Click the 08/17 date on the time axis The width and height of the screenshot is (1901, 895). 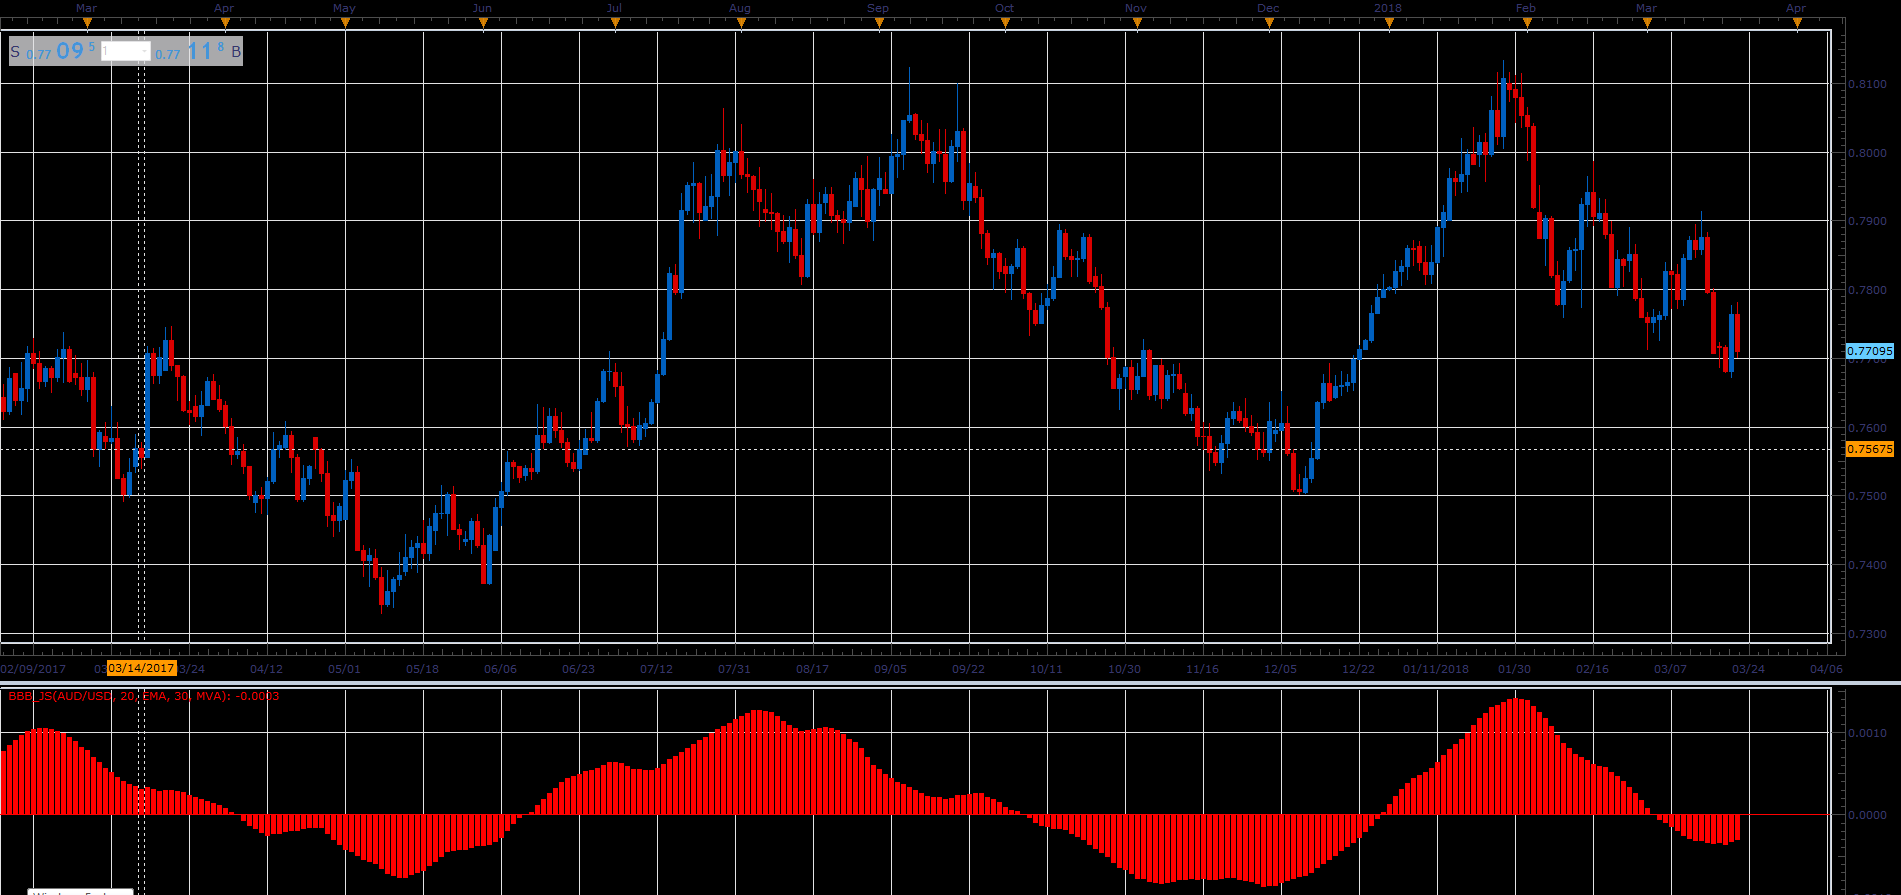pyautogui.click(x=812, y=669)
